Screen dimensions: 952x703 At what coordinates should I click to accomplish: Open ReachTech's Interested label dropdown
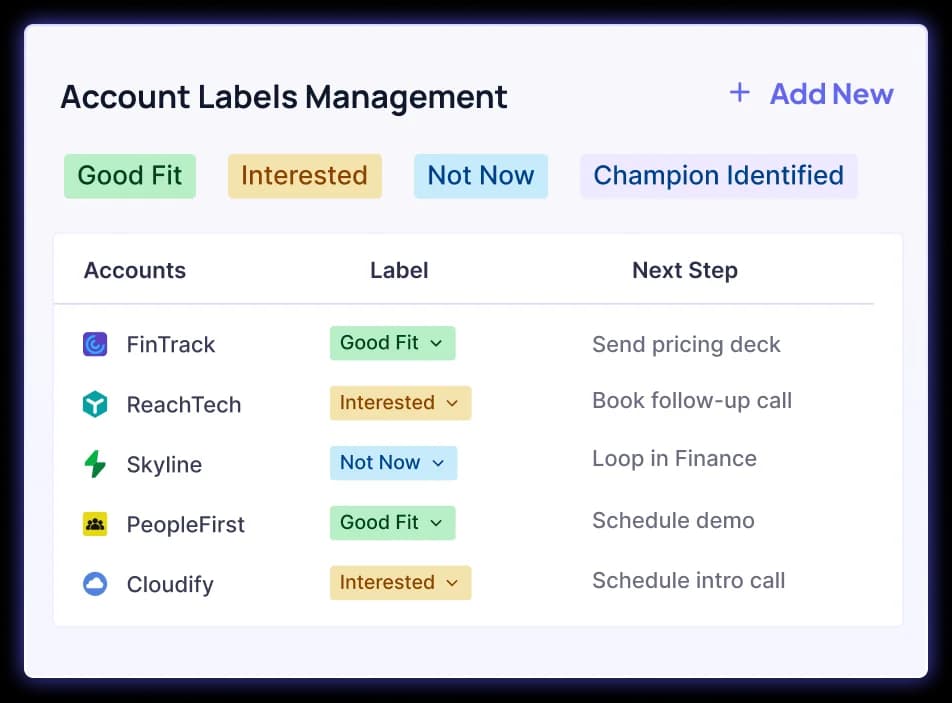pos(450,403)
